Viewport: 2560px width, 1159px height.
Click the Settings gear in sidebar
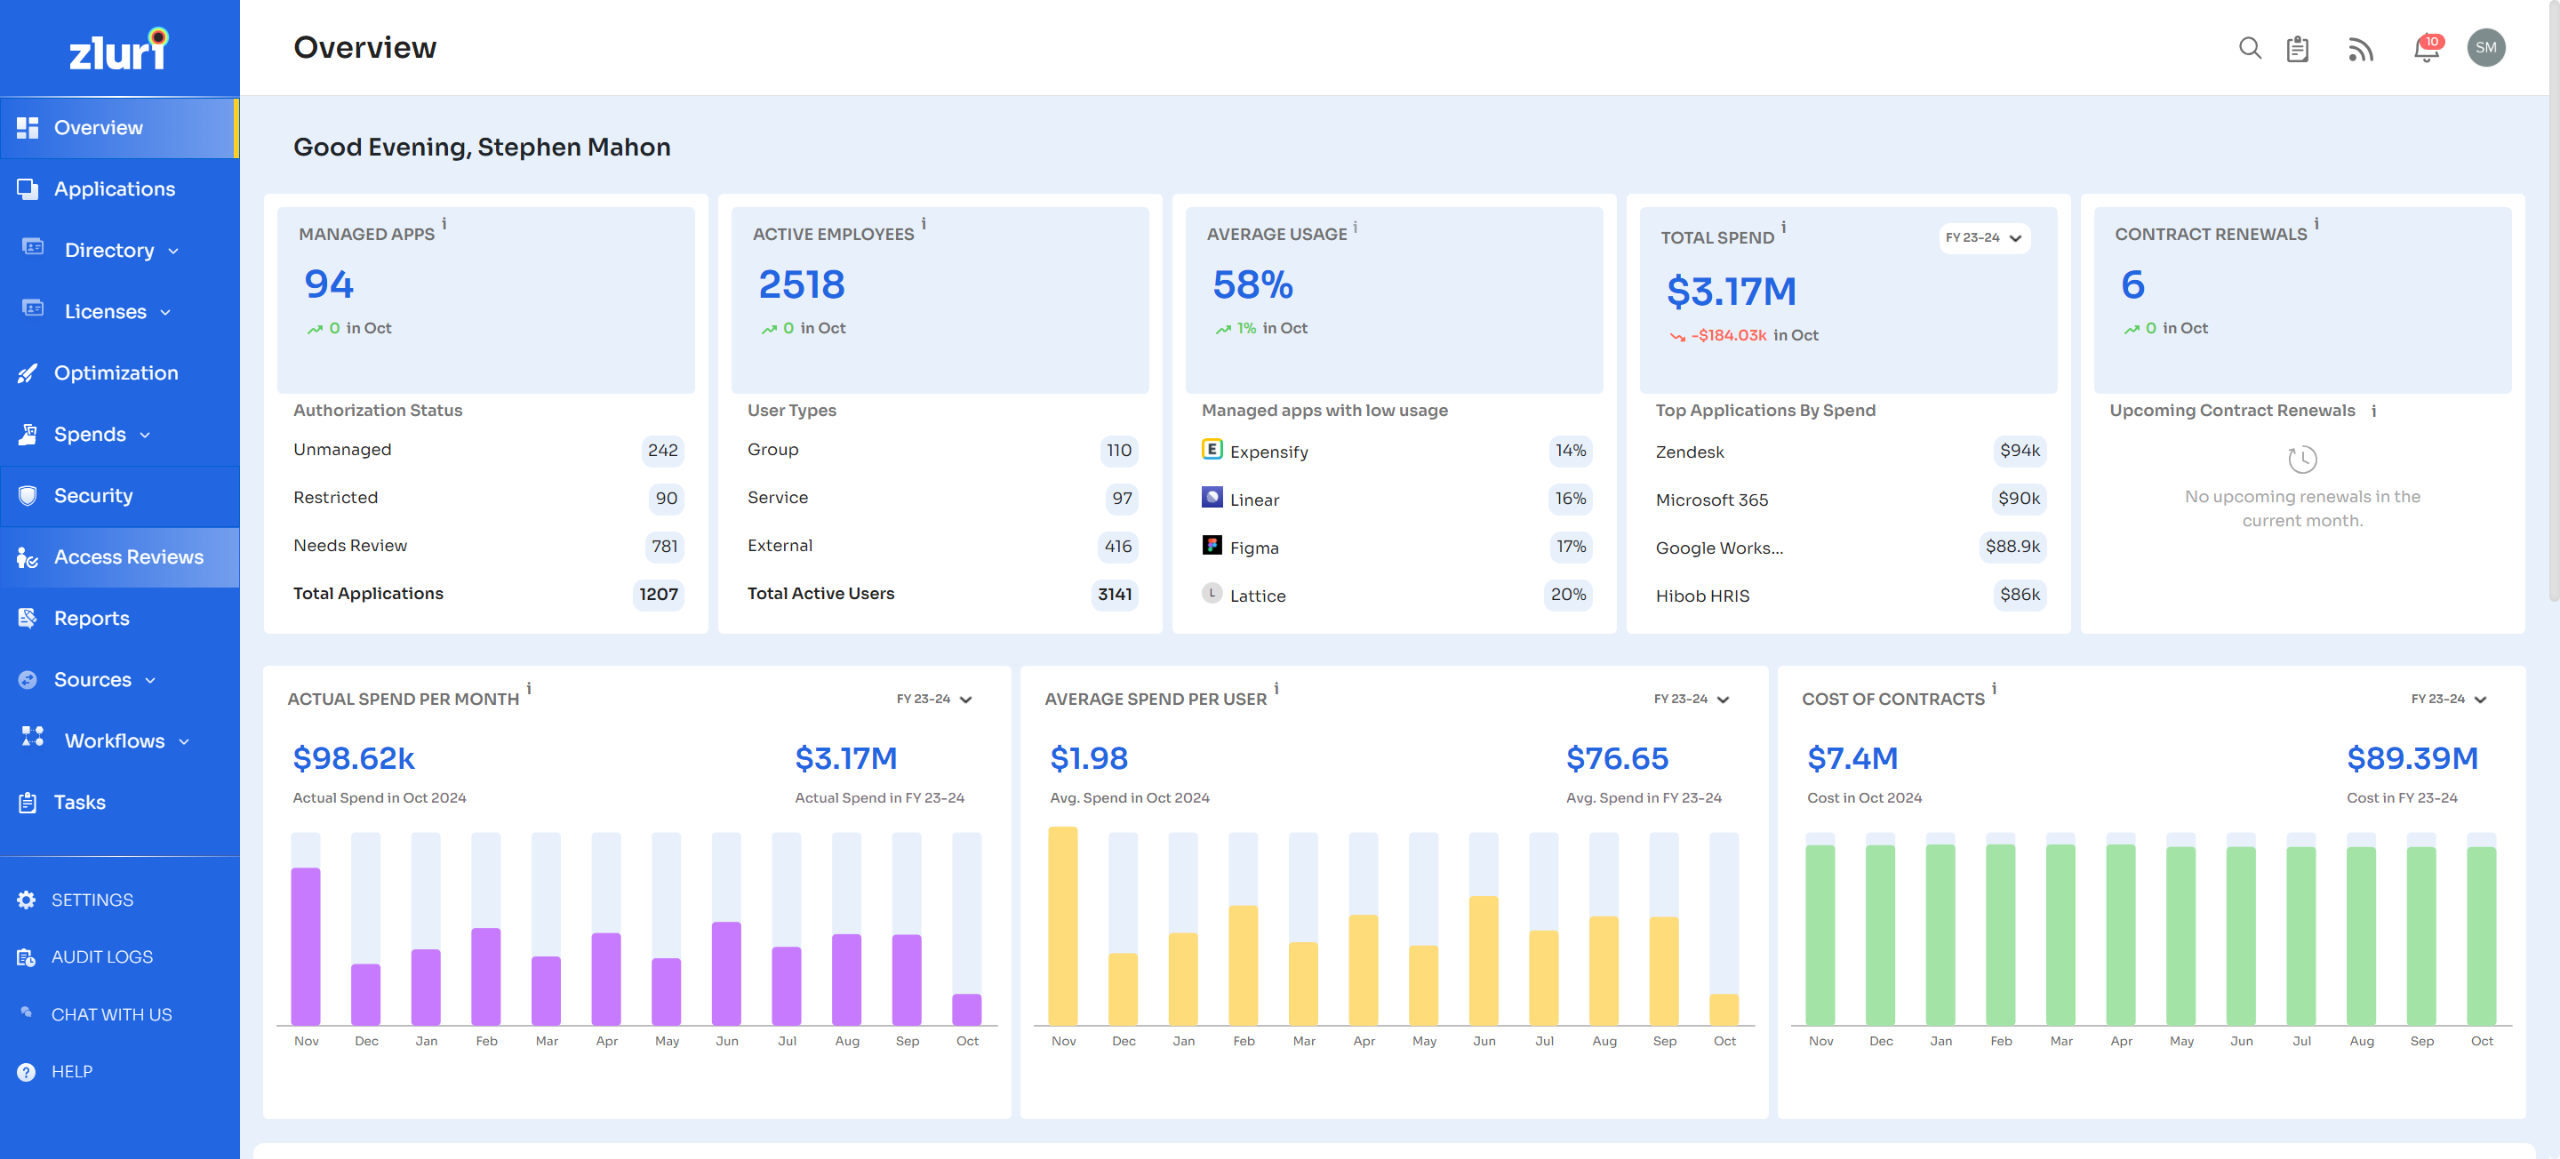click(x=27, y=900)
